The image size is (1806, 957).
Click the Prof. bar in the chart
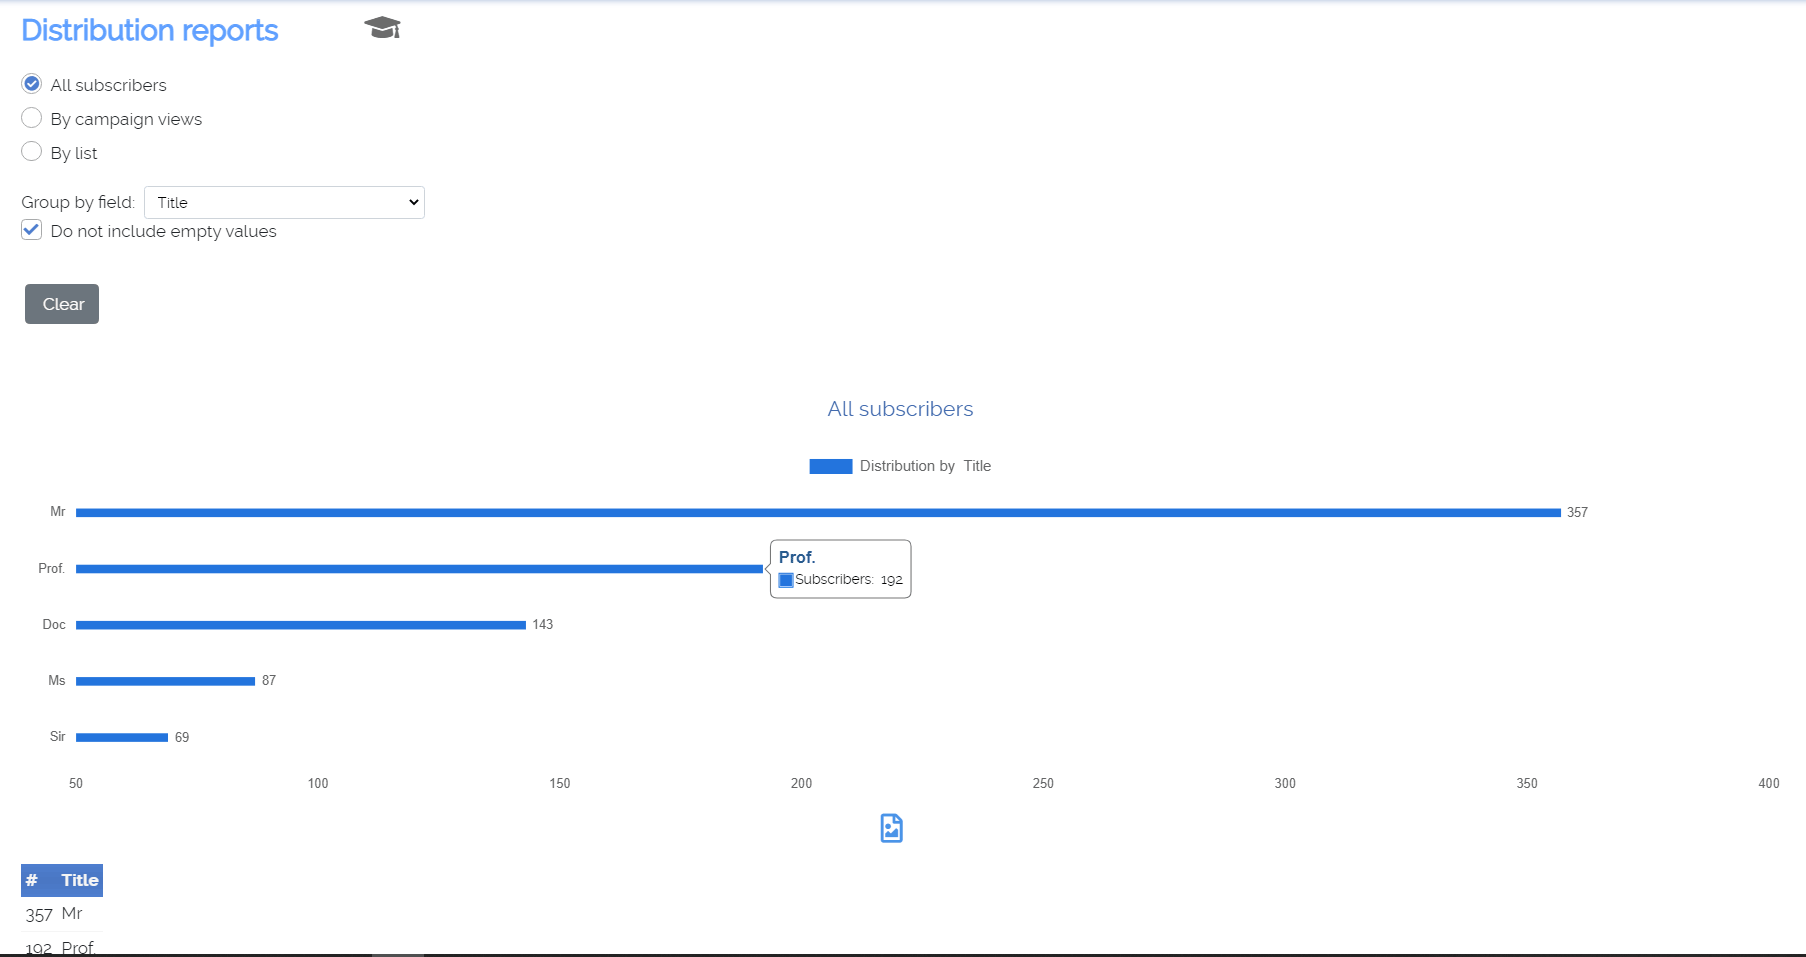pos(419,569)
